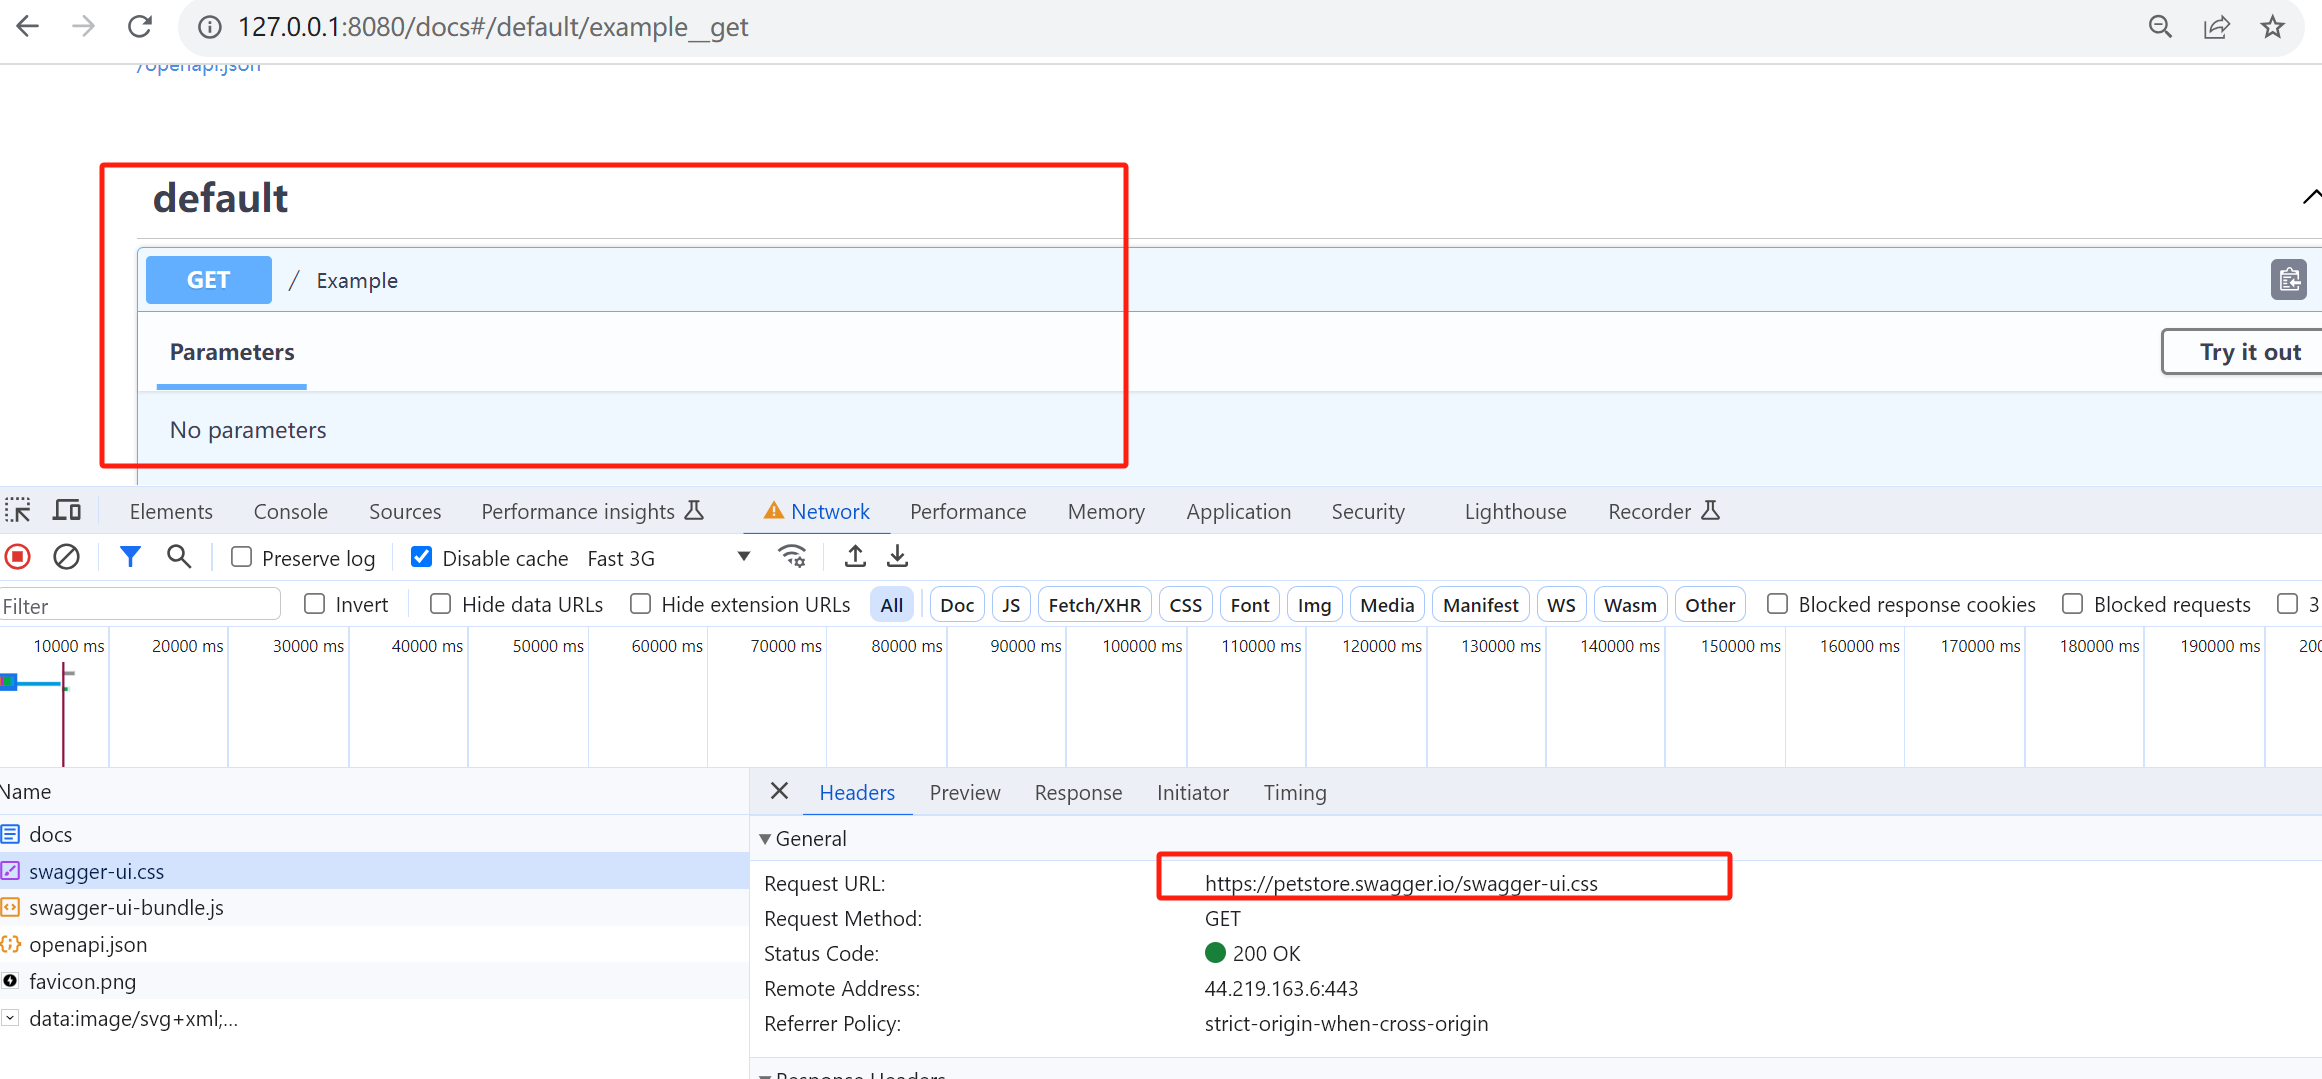This screenshot has height=1079, width=2322.
Task: Share this page via the share icon
Action: click(x=2216, y=27)
